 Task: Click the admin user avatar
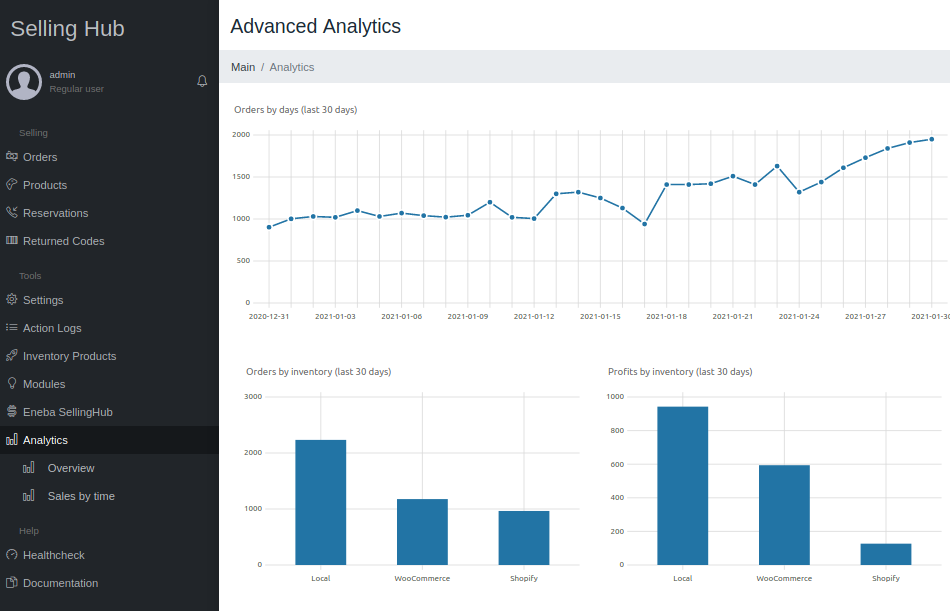[24, 82]
